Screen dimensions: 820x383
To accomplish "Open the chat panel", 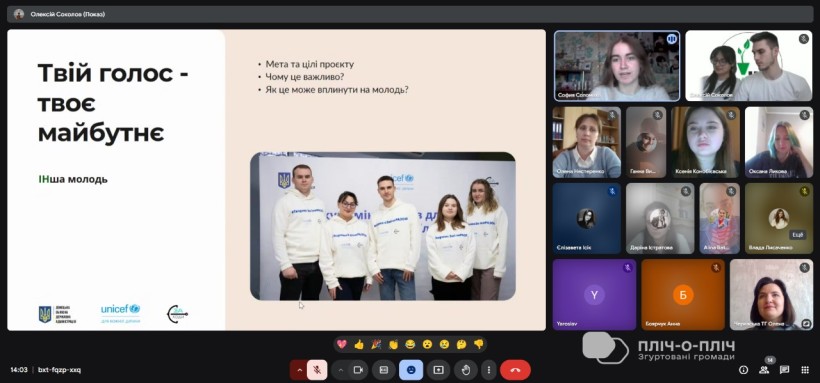I will click(784, 370).
